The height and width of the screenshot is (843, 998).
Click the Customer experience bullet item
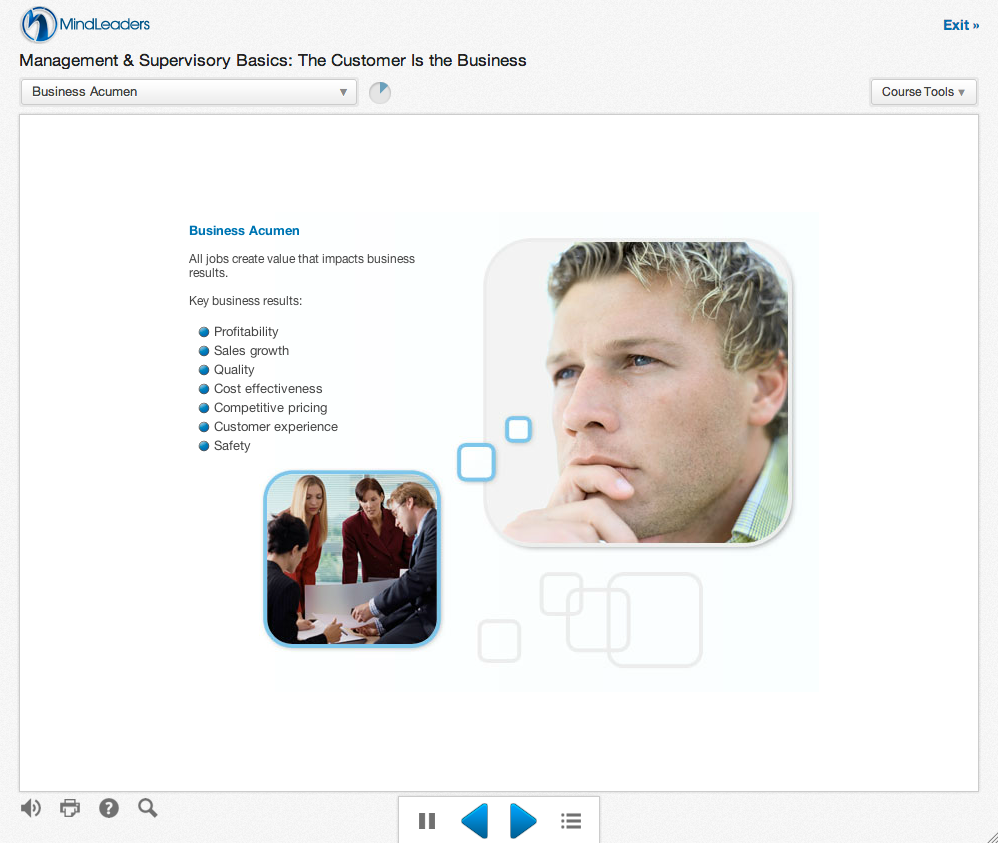point(275,427)
